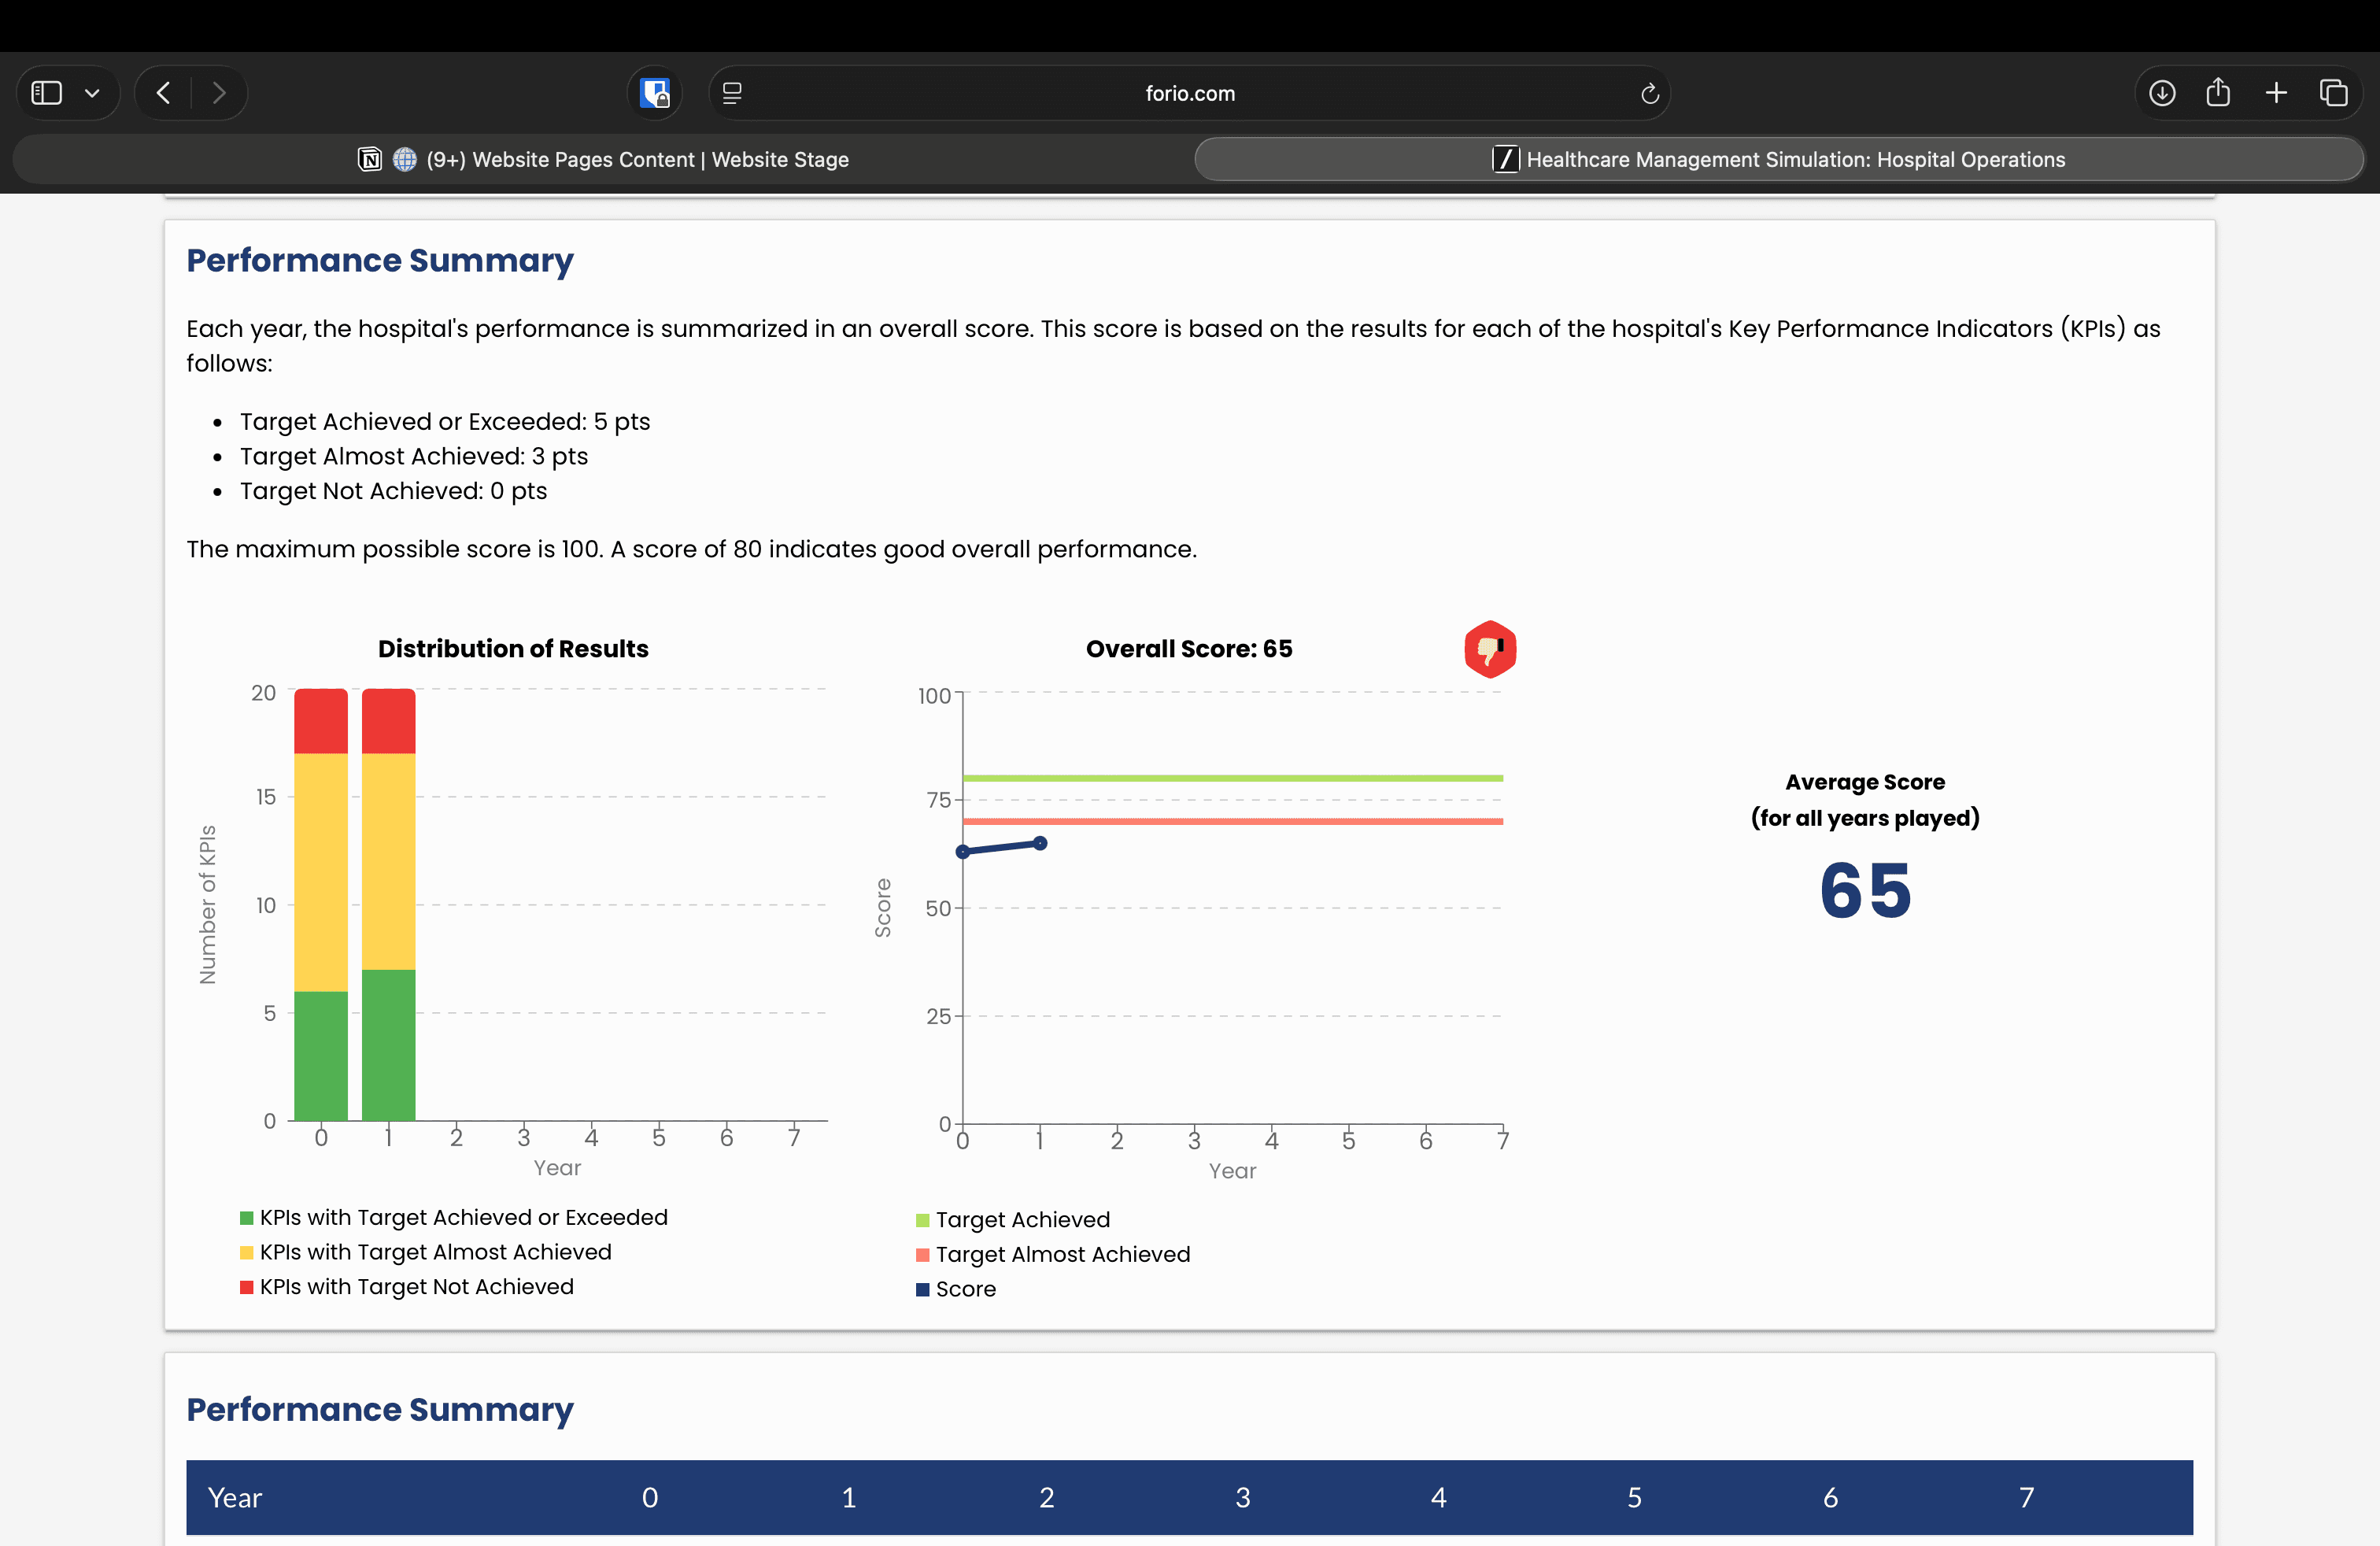Select the Healthcare Management Simulation tab
Viewport: 2380px width, 1546px height.
[x=1778, y=159]
